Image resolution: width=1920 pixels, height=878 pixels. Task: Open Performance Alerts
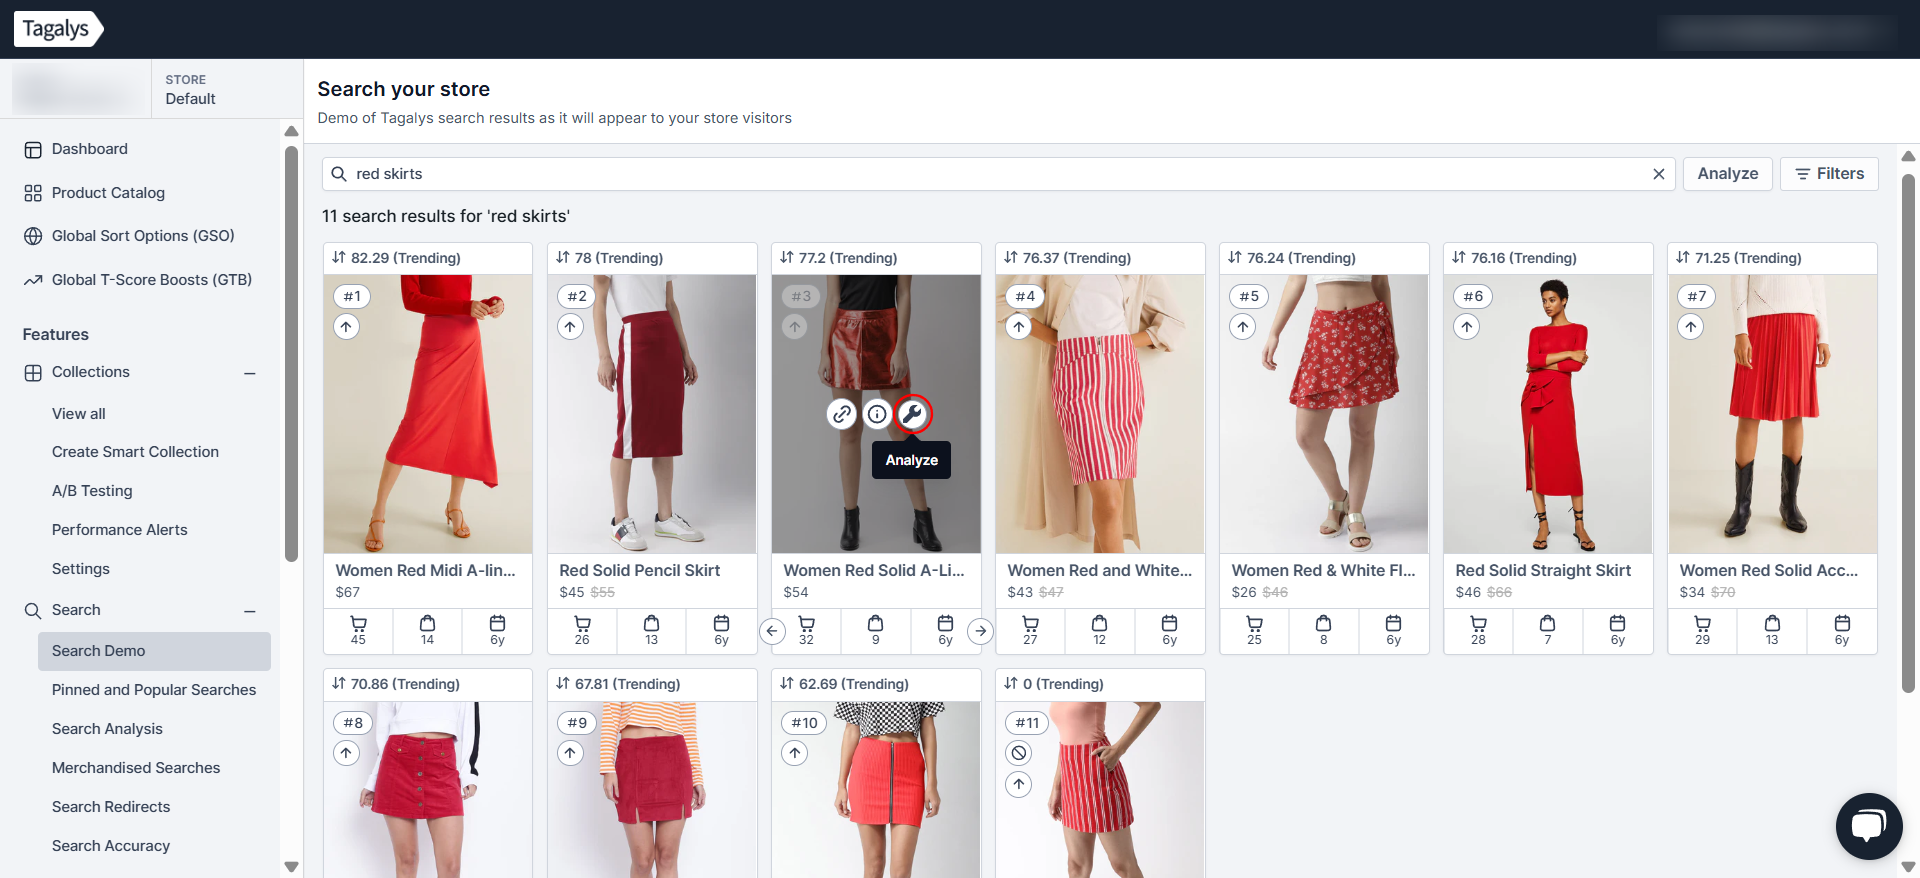coord(120,530)
